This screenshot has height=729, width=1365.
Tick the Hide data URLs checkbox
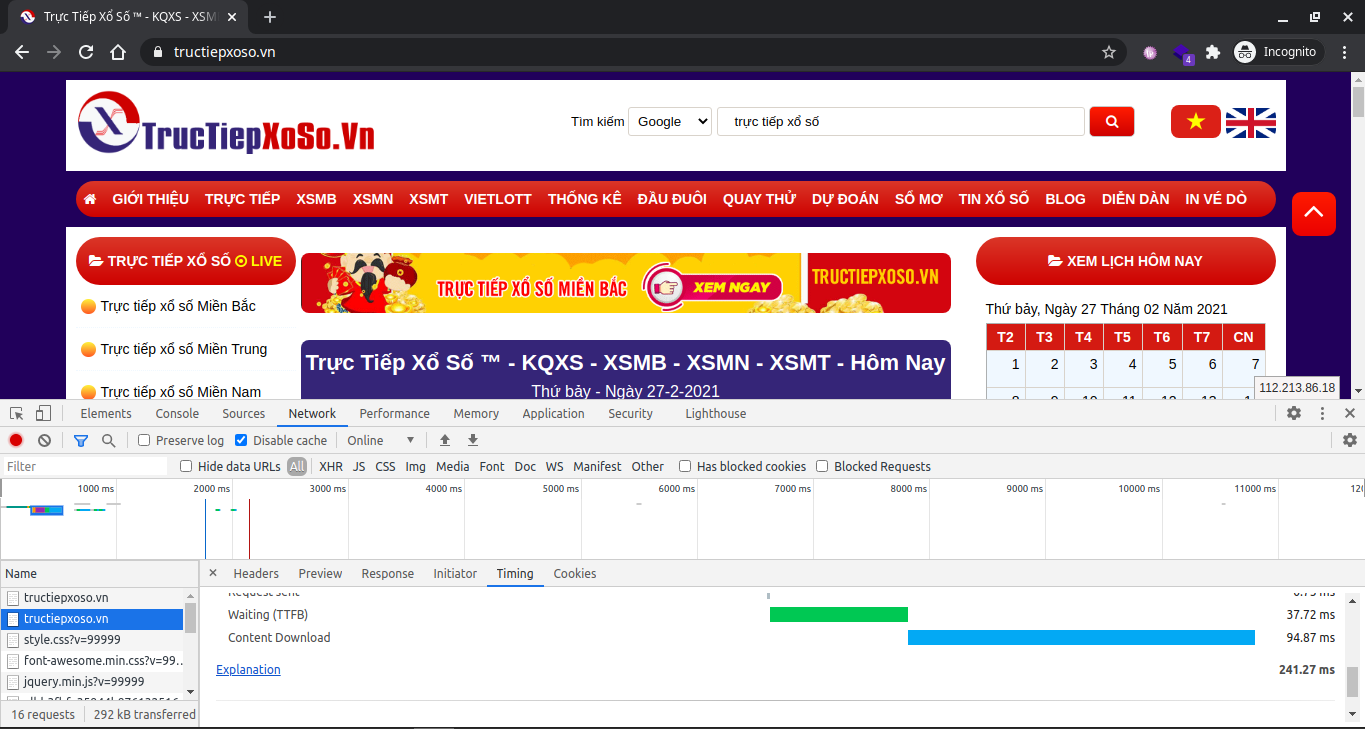click(x=186, y=466)
